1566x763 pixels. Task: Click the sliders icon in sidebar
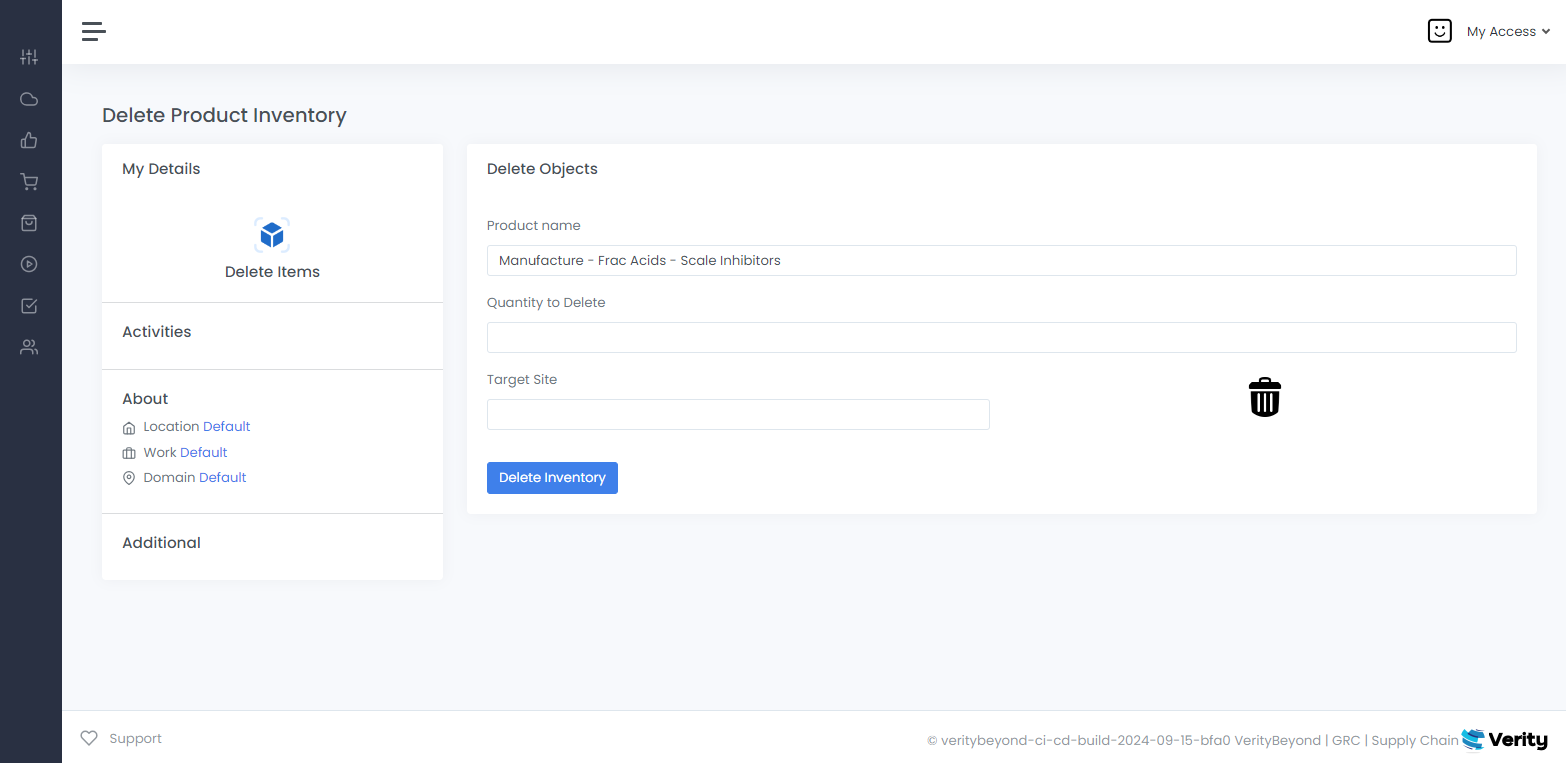pyautogui.click(x=29, y=57)
